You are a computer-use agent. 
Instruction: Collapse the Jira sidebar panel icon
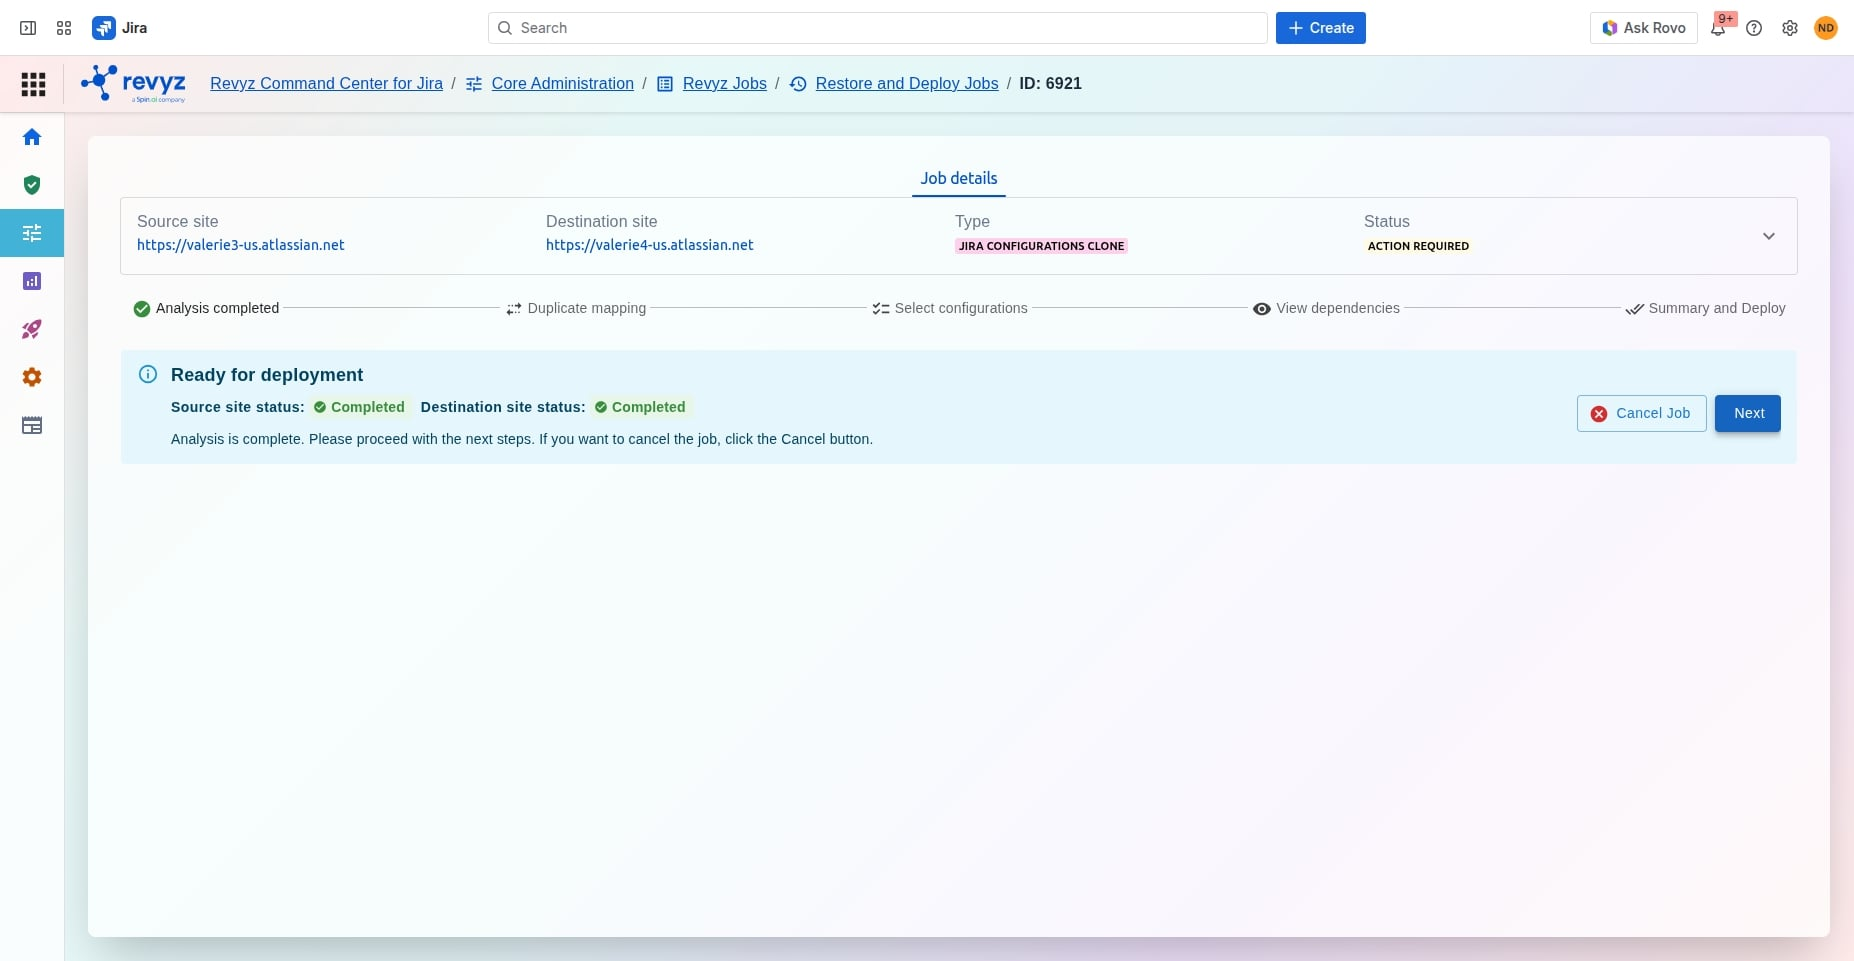tap(28, 28)
